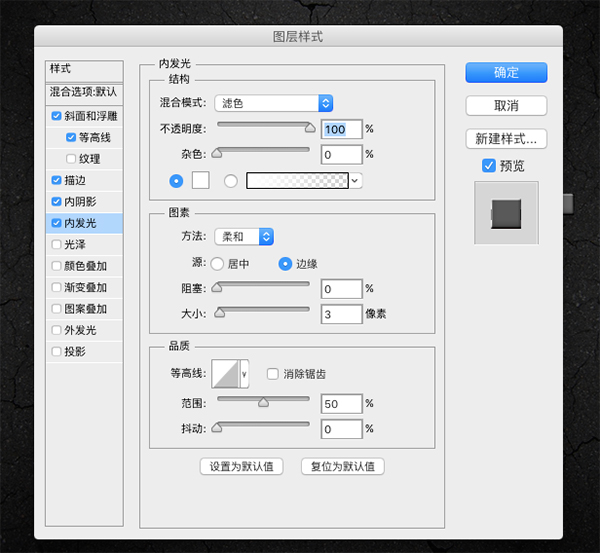Screen dimensions: 600x553
Task: Open the 方法 柔和 dropdown
Action: pyautogui.click(x=244, y=236)
